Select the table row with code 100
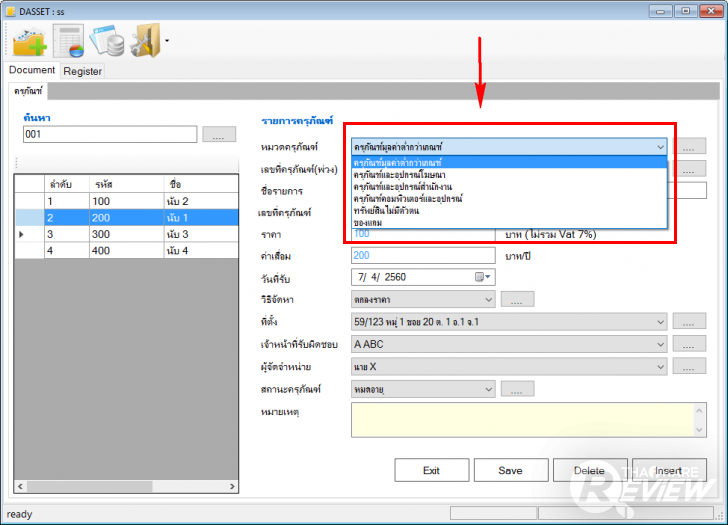Image resolution: width=728 pixels, height=525 pixels. coord(127,201)
